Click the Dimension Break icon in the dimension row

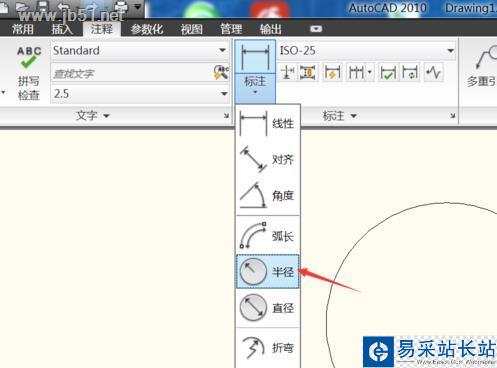click(x=287, y=72)
